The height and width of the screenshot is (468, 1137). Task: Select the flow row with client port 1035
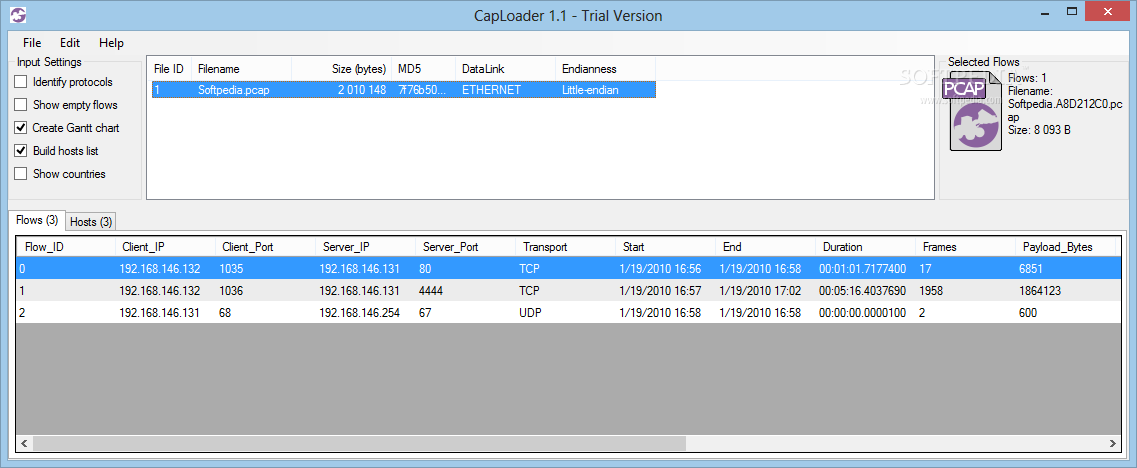click(x=569, y=268)
